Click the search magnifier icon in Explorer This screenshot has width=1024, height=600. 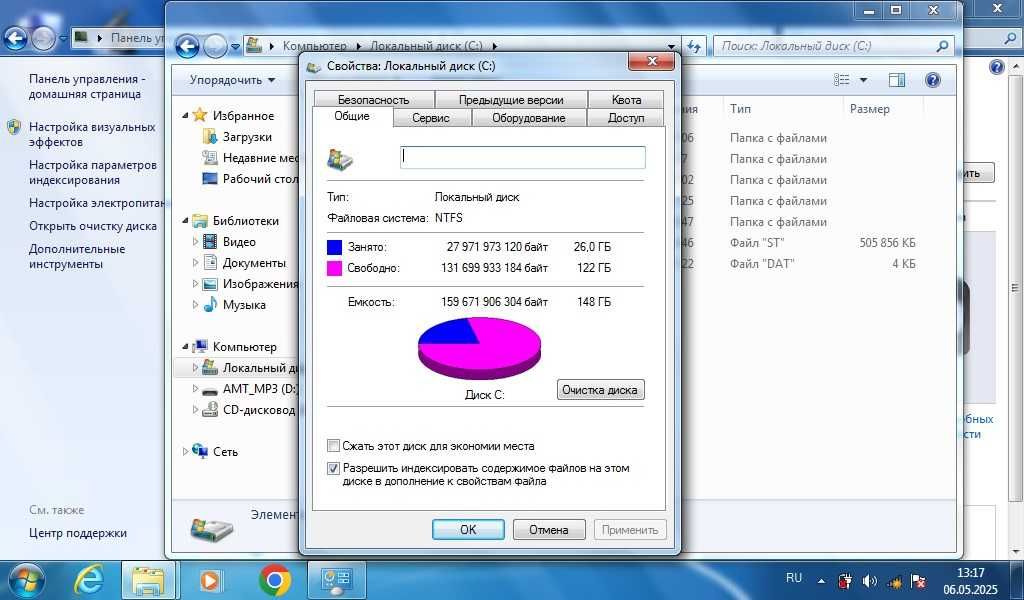[942, 46]
